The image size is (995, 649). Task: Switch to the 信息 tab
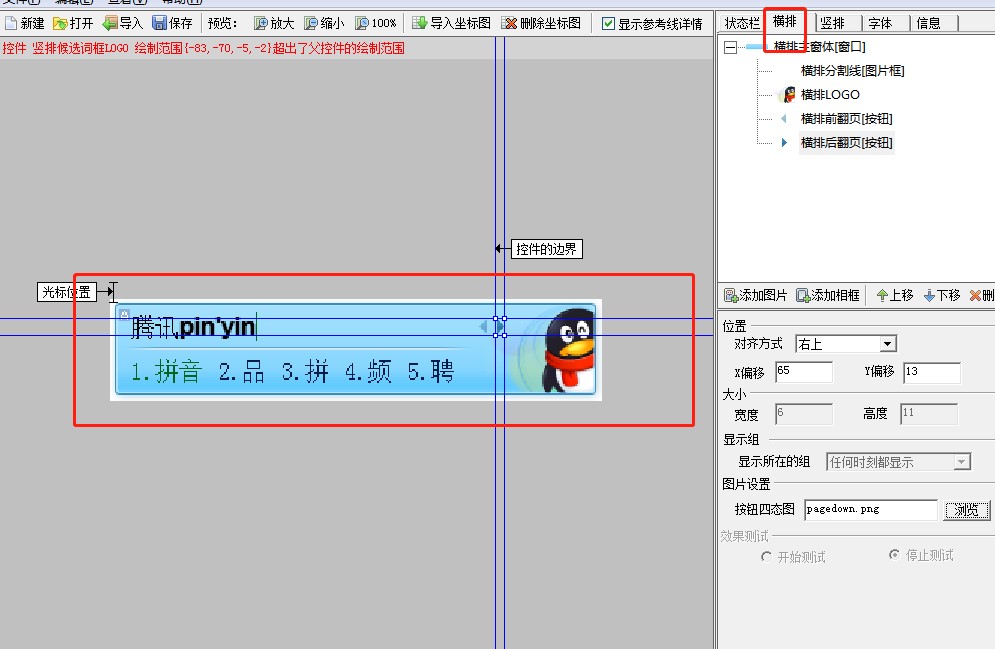pyautogui.click(x=928, y=23)
